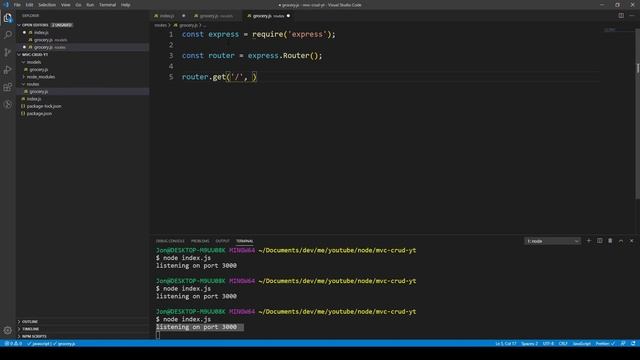Open the Explorer view in activity bar
Viewport: 640px width, 360px height.
click(8, 18)
